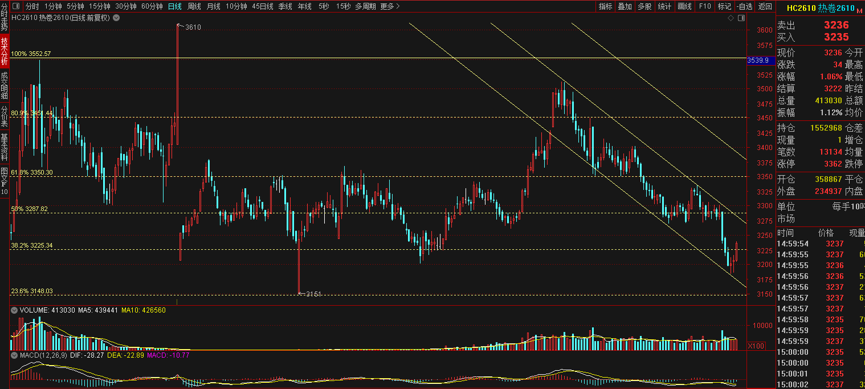Open 多周期 multi-period view
Image resolution: width=865 pixels, height=389 pixels.
click(x=366, y=7)
